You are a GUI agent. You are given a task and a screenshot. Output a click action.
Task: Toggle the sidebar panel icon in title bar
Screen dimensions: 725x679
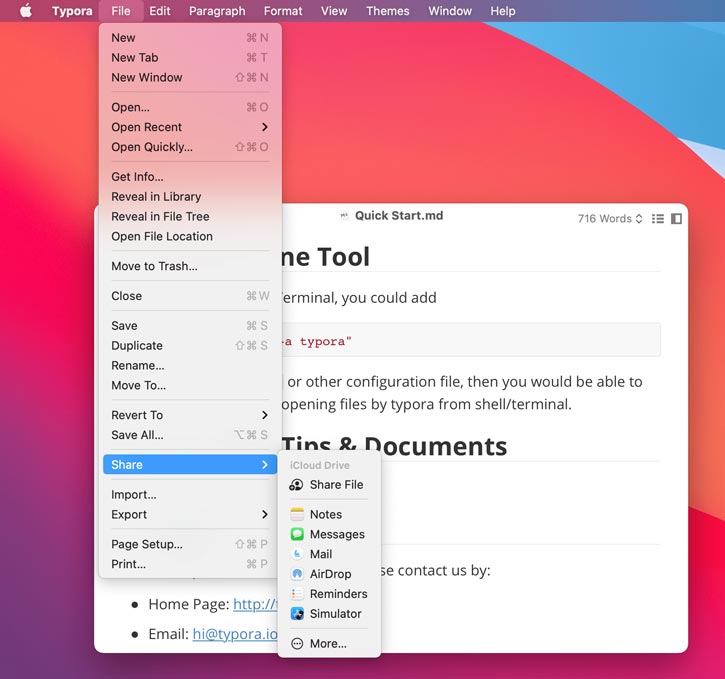(x=676, y=219)
